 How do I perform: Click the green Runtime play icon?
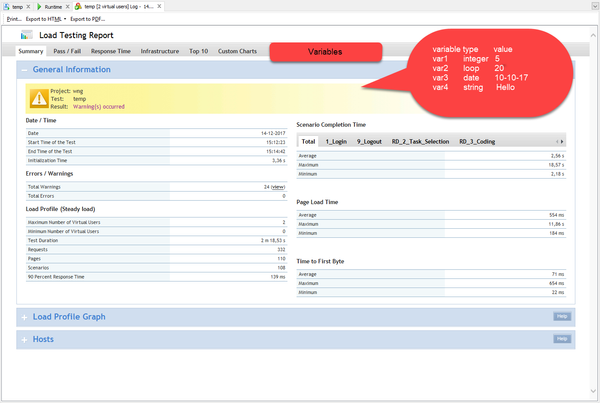40,6
